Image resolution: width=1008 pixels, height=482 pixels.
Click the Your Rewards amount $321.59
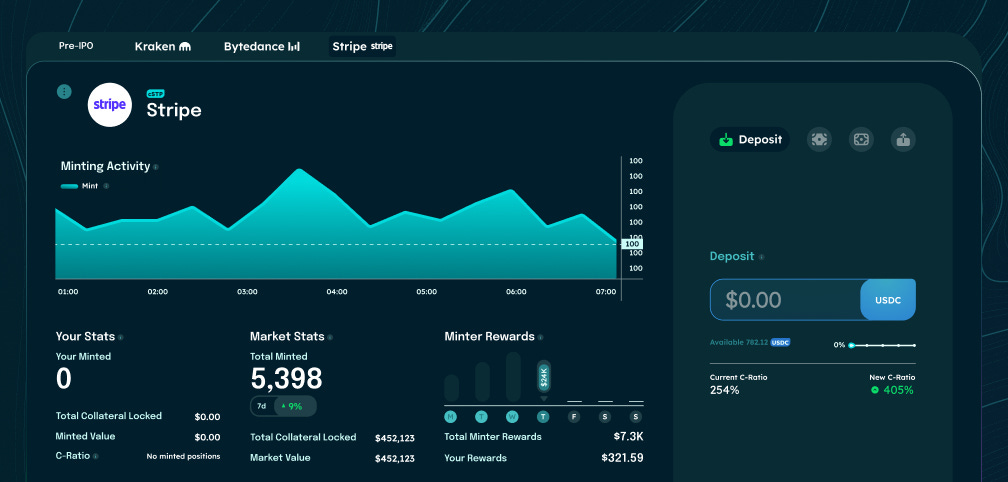[x=622, y=458]
